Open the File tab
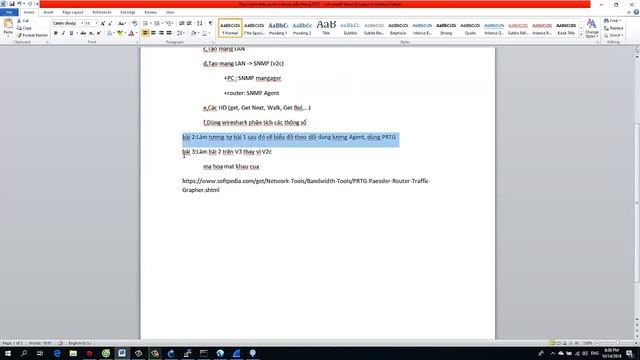Image resolution: width=640 pixels, height=360 pixels. click(x=9, y=12)
